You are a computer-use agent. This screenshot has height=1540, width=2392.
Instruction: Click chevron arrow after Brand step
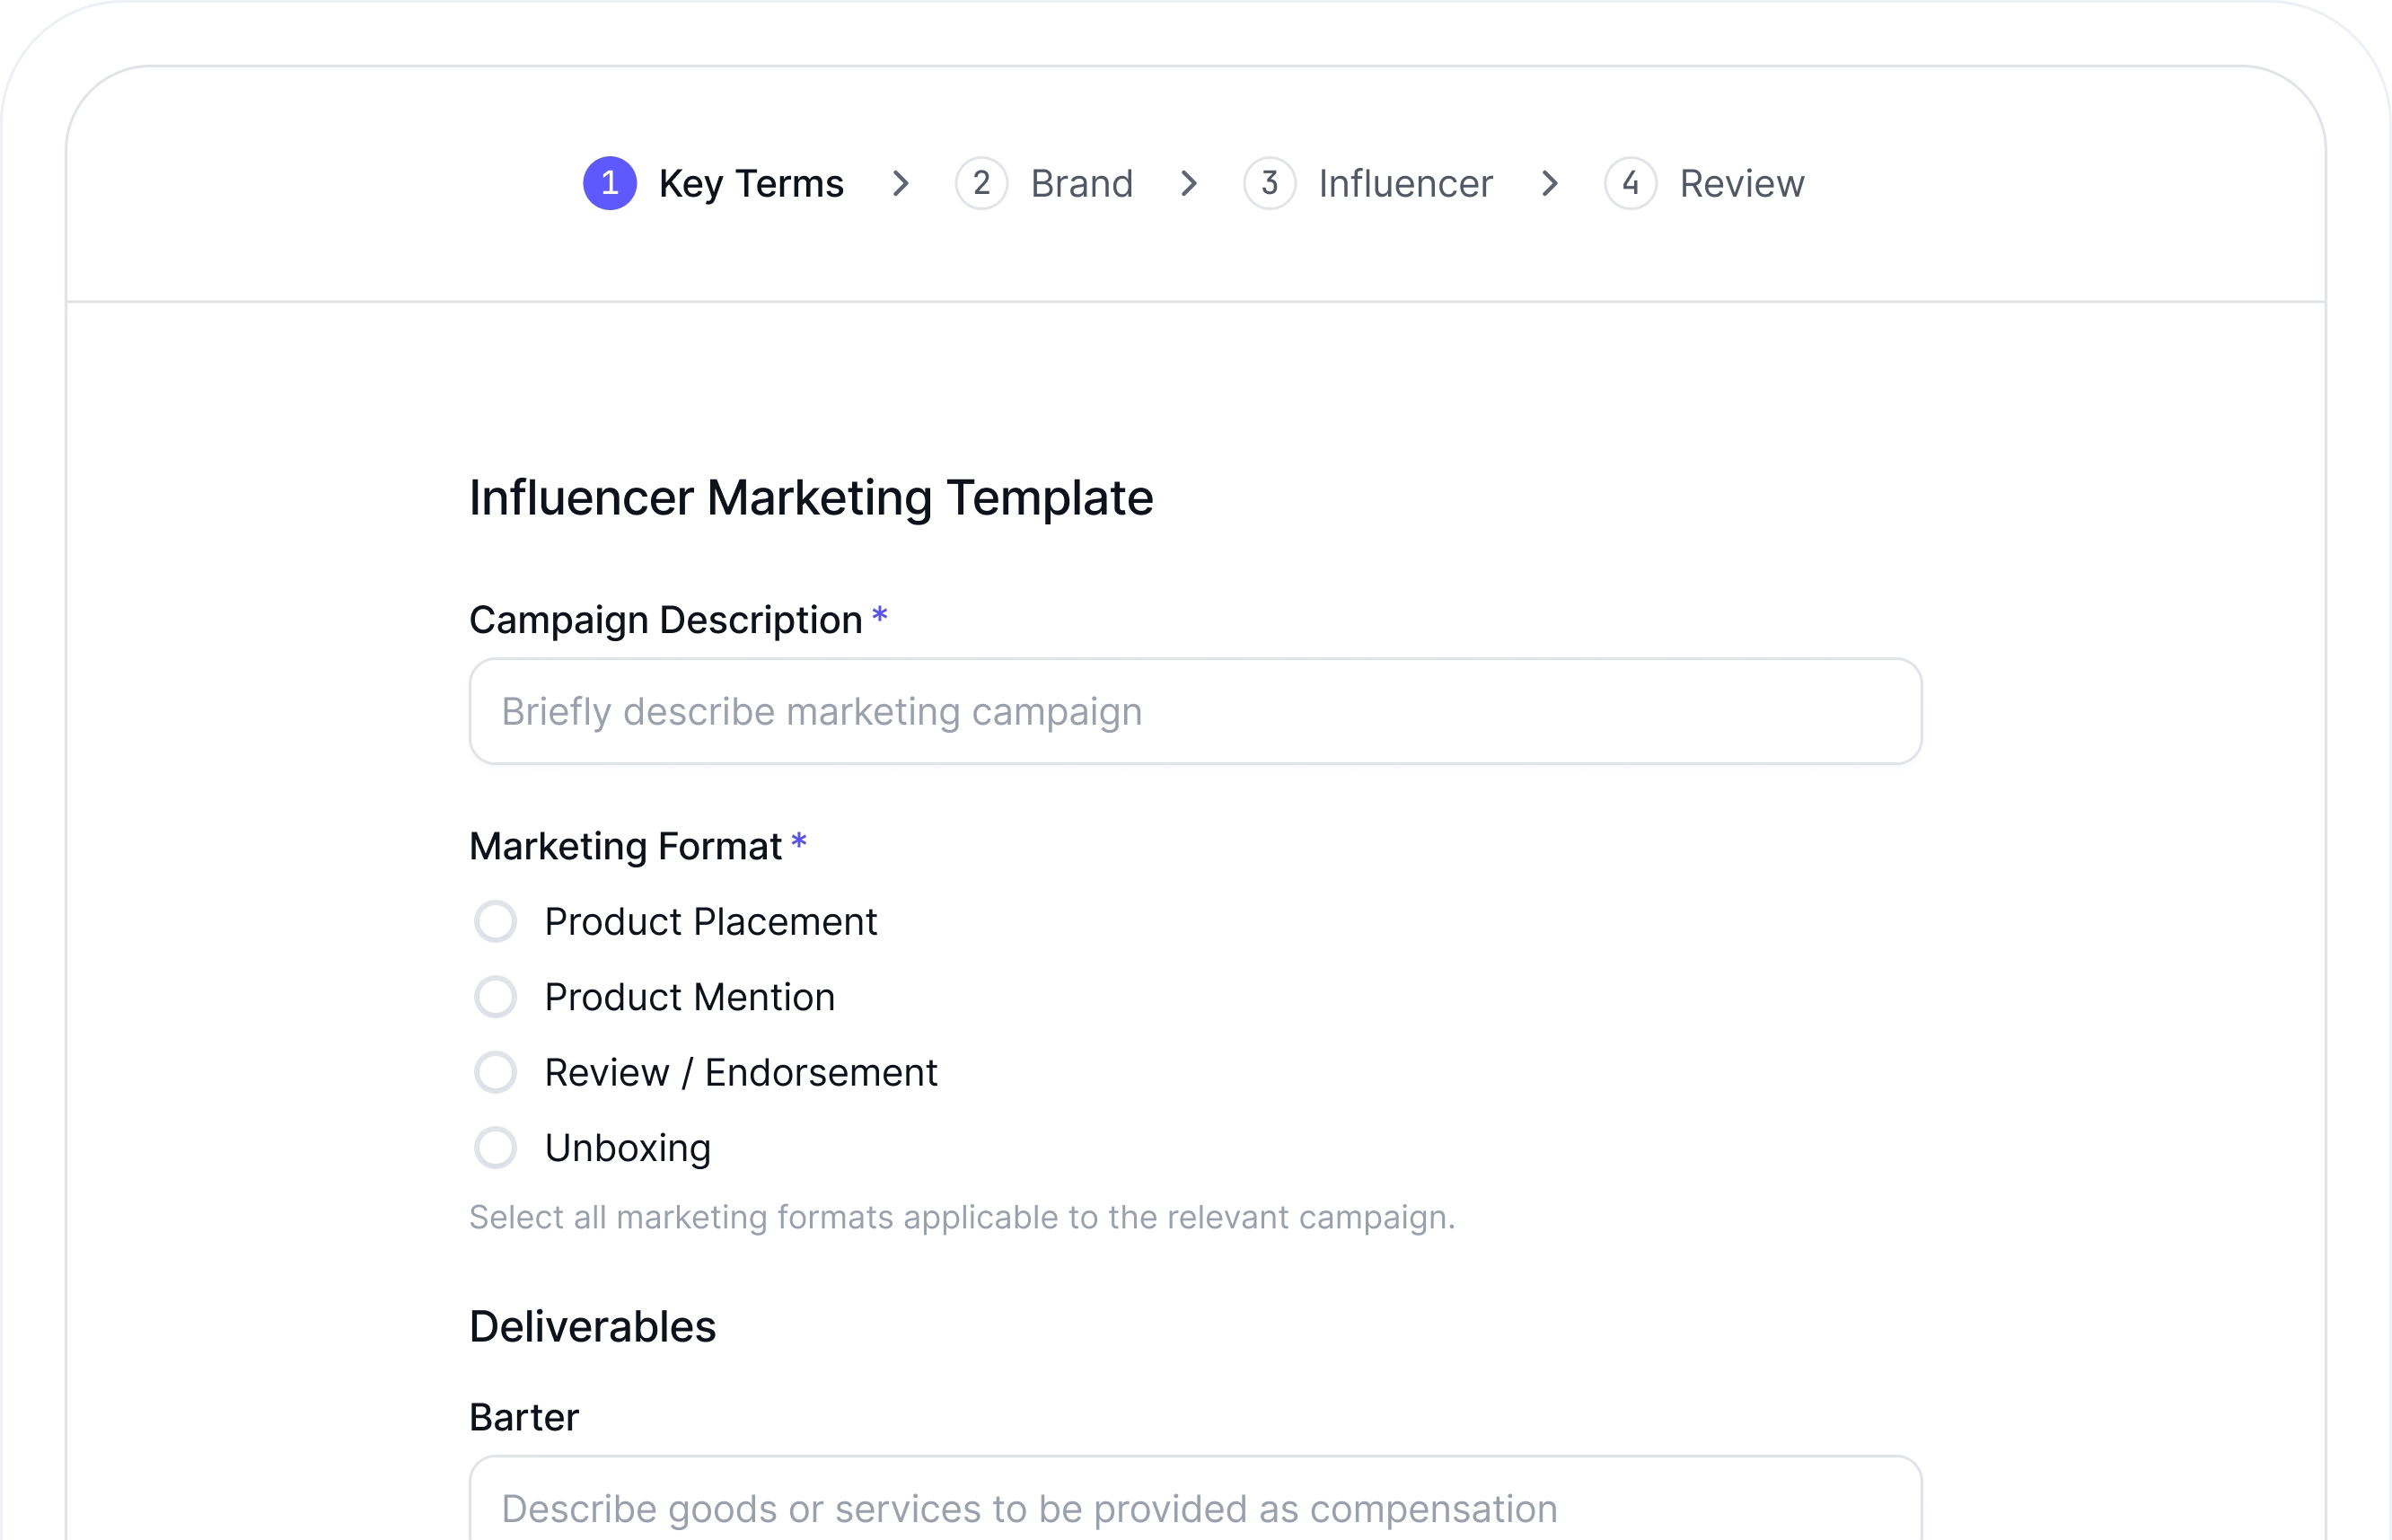pyautogui.click(x=1188, y=183)
